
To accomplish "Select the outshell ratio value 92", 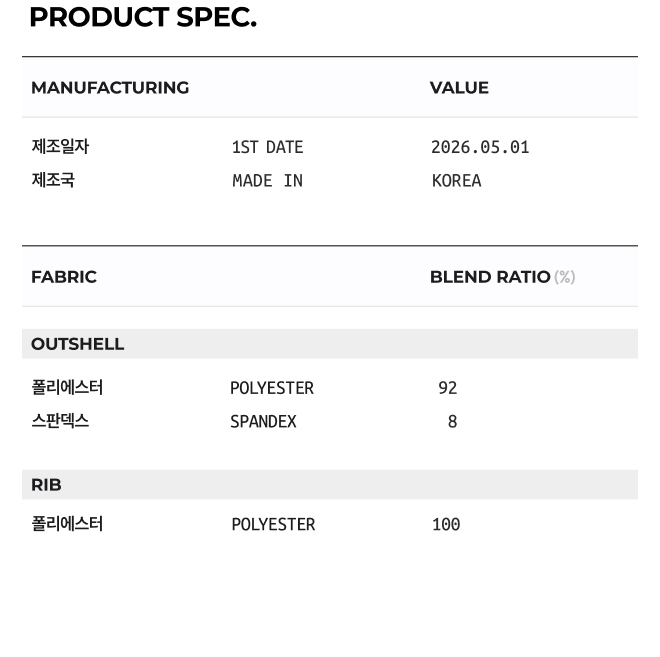I will (447, 388).
